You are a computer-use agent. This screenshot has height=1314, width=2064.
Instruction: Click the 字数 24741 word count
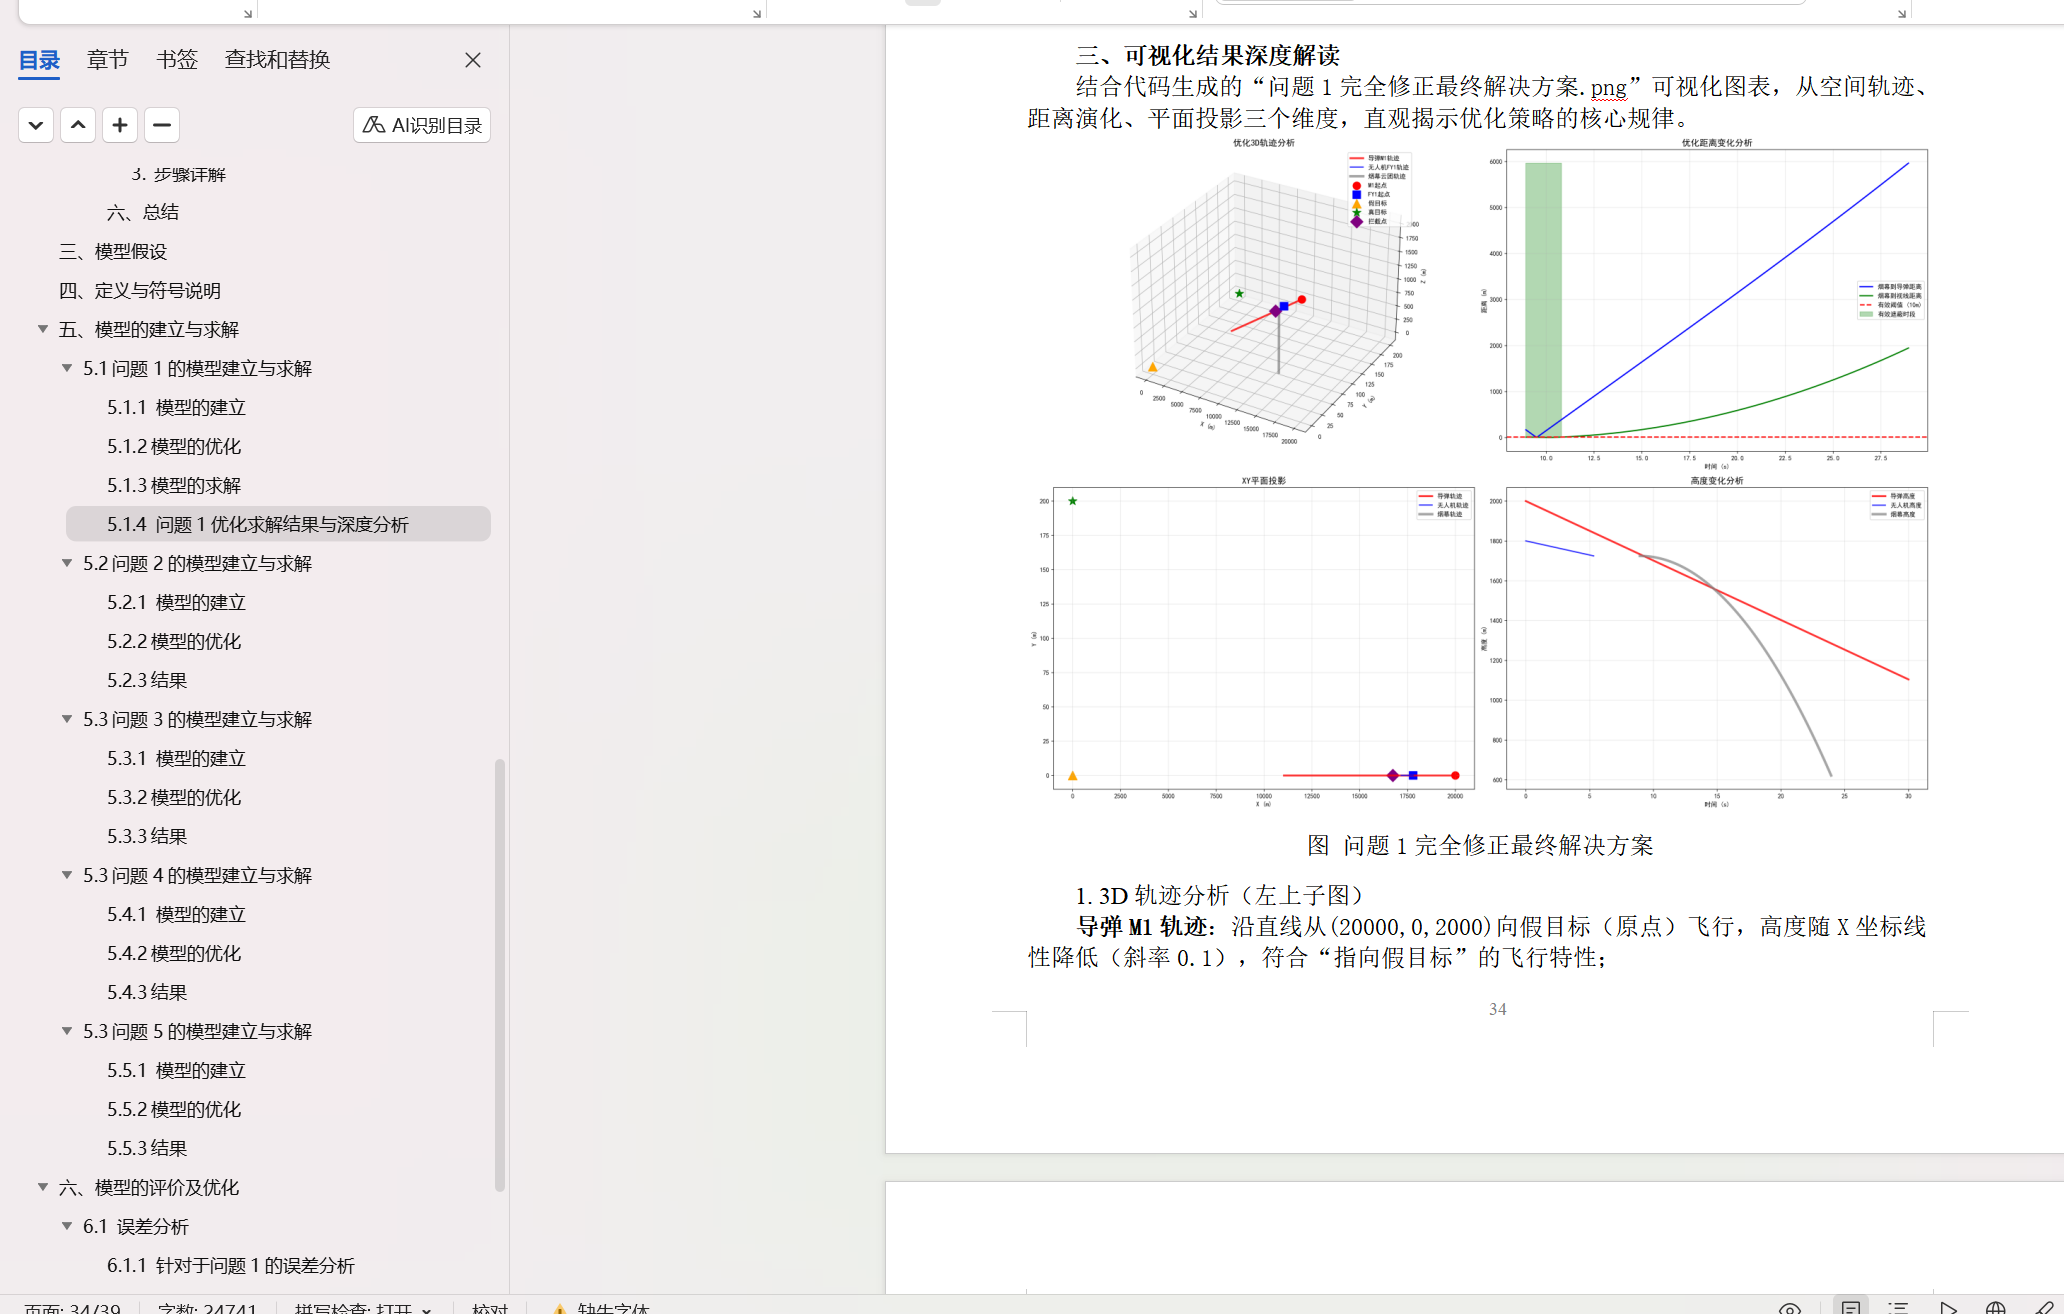(207, 1308)
